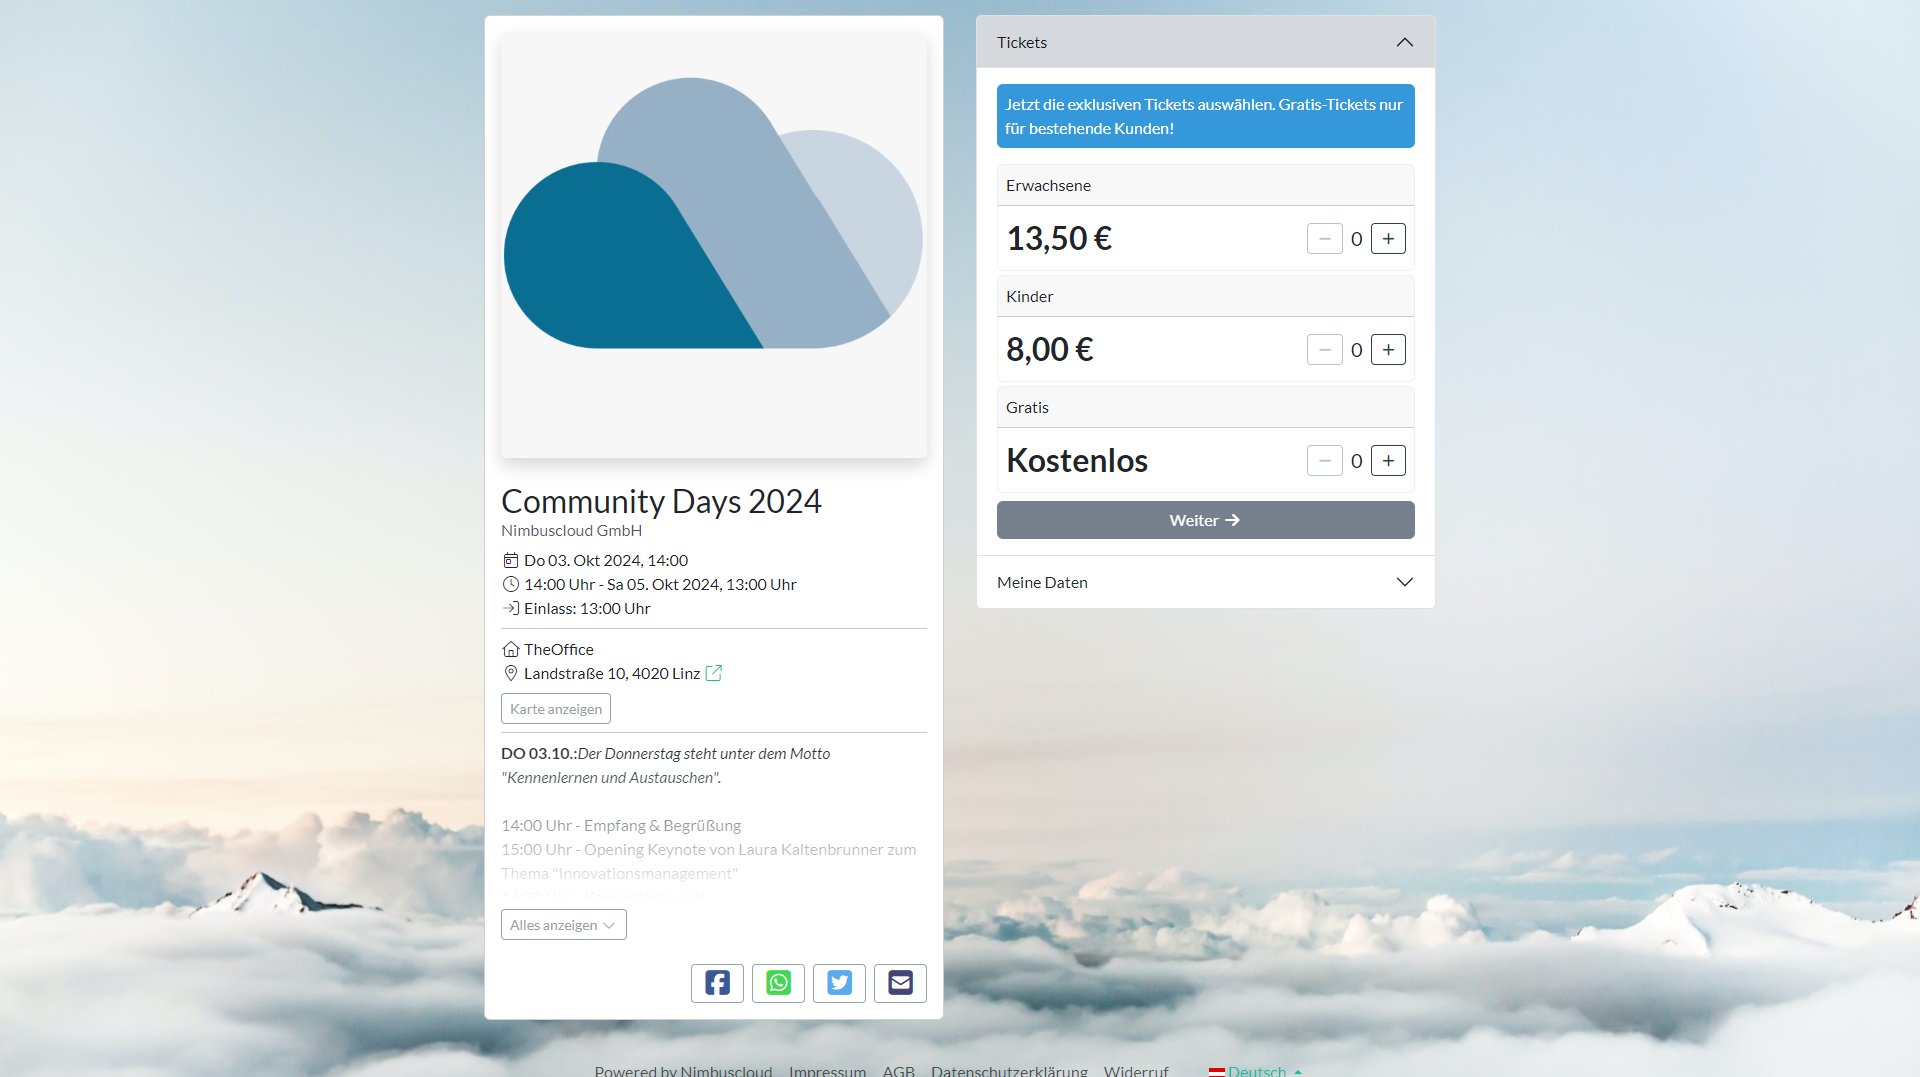Screen dimensions: 1920x1077
Task: Add one Kinder ticket
Action: tap(1388, 350)
